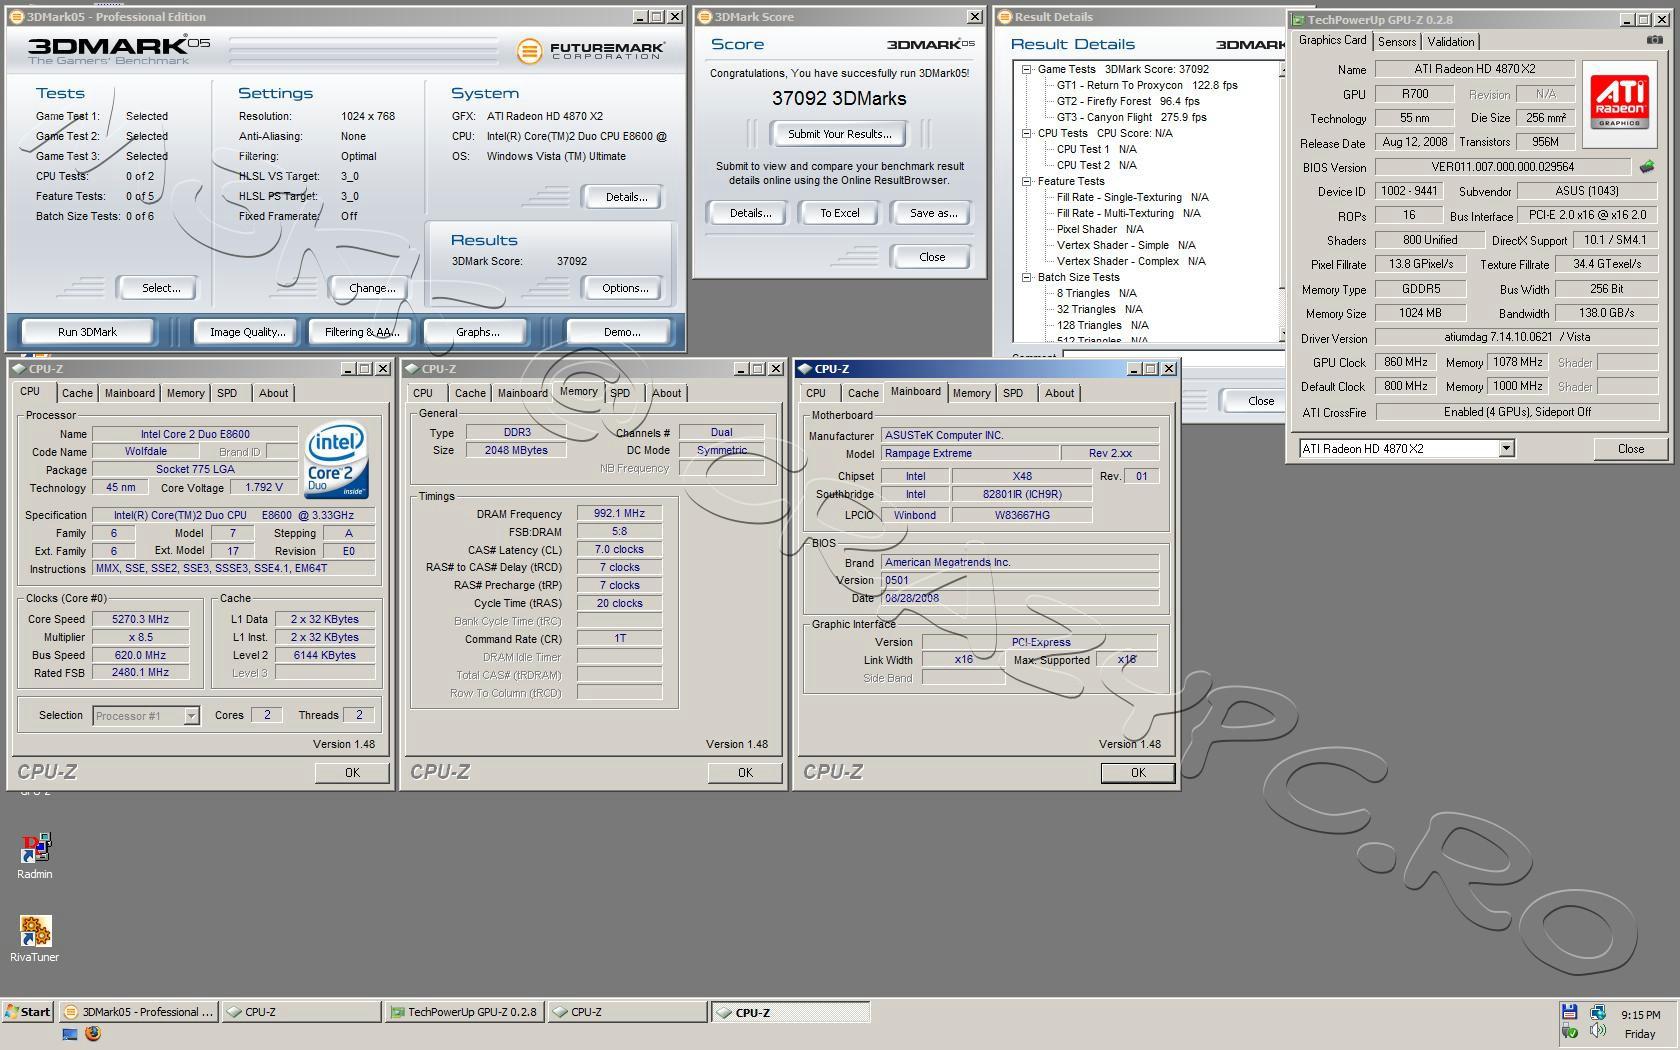This screenshot has height=1050, width=1680.
Task: Click OK in the left CPU-Z window
Action: tap(352, 773)
